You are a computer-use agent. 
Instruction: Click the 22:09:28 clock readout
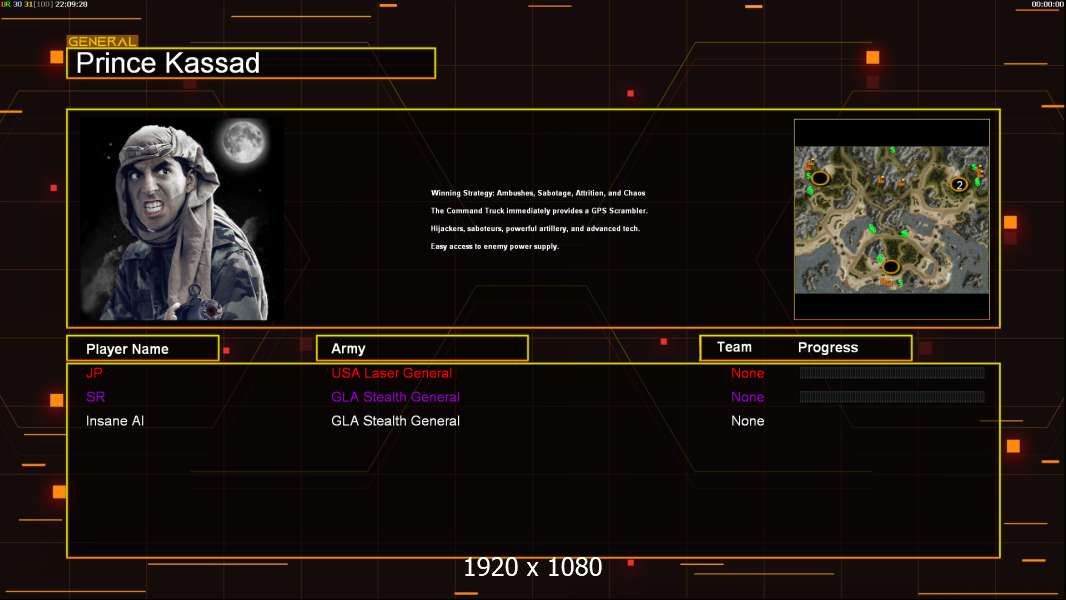[x=71, y=4]
